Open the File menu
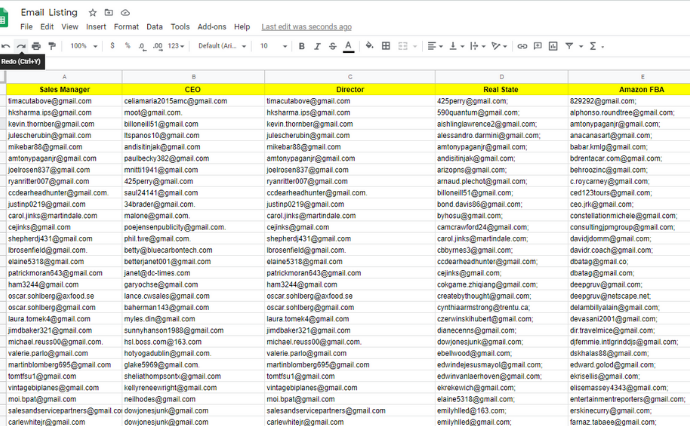 26,27
